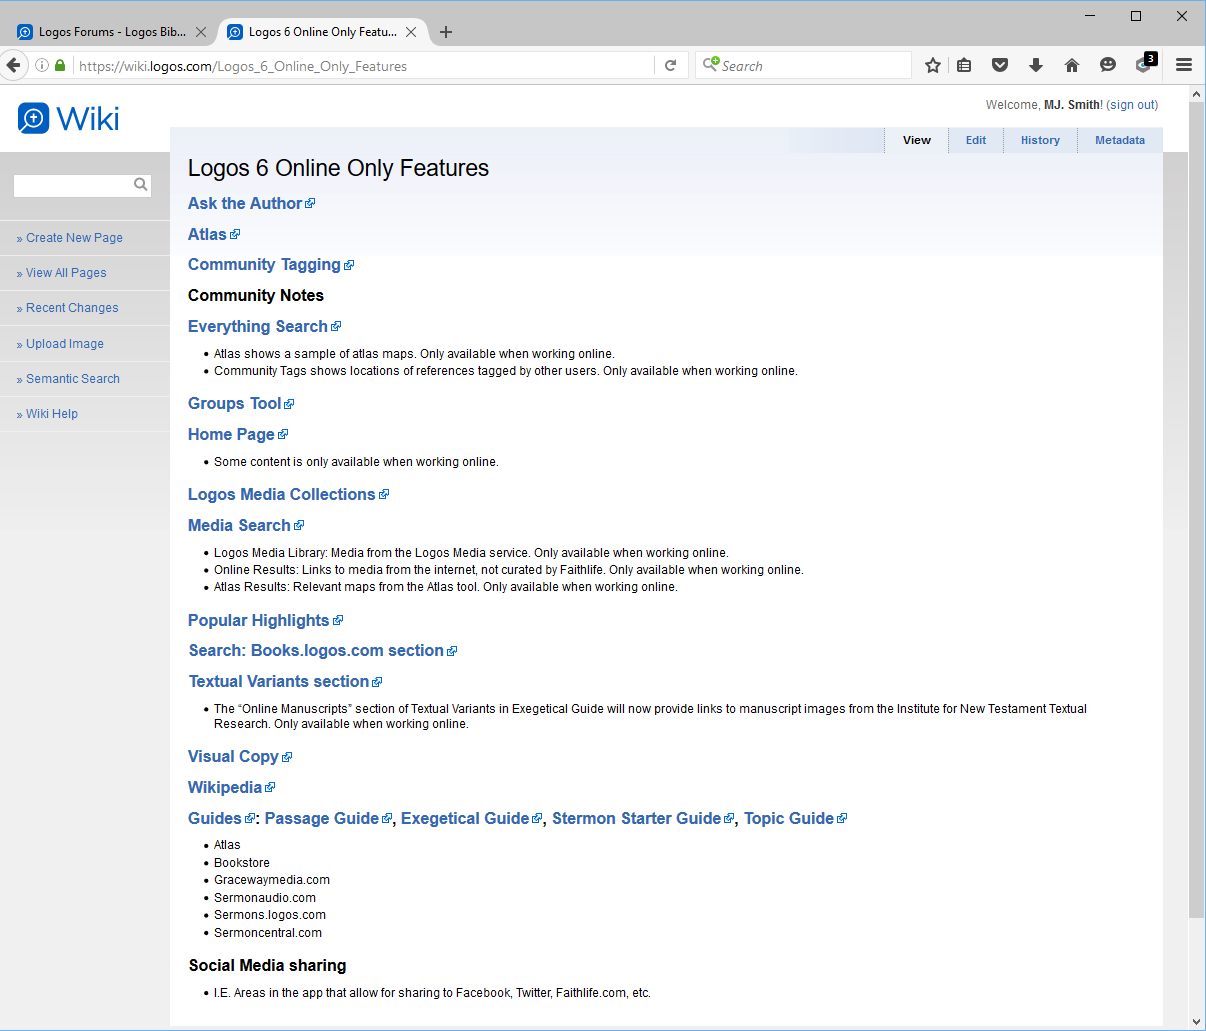Click the magnifier icon in wiki search box
The height and width of the screenshot is (1031, 1206).
[x=141, y=184]
